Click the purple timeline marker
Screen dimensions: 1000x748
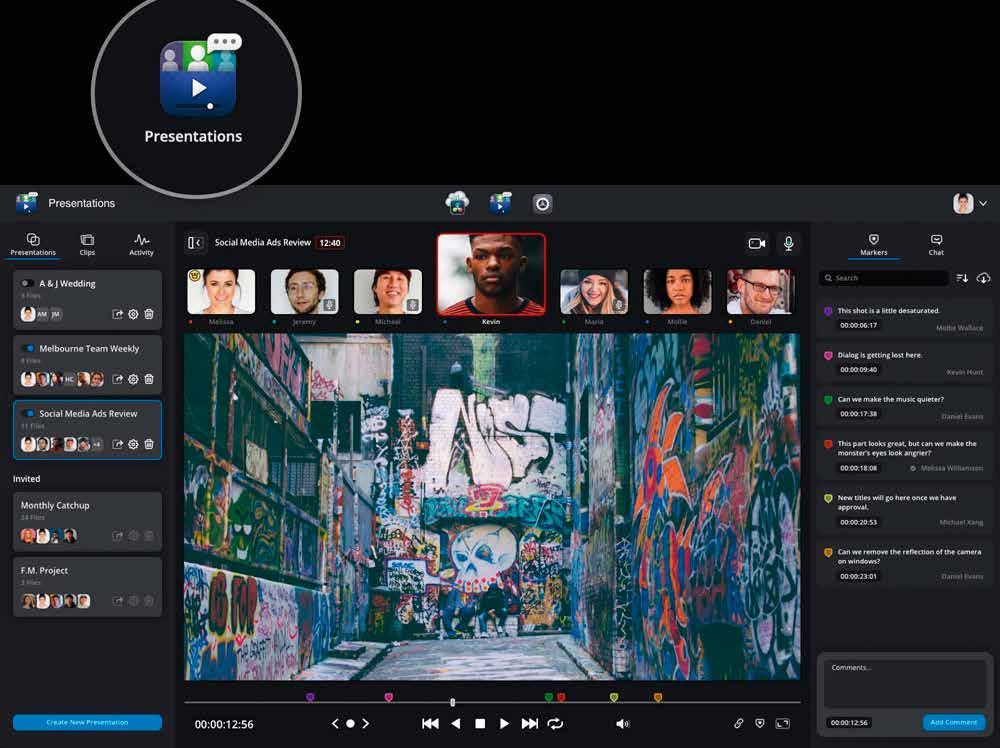click(x=310, y=697)
